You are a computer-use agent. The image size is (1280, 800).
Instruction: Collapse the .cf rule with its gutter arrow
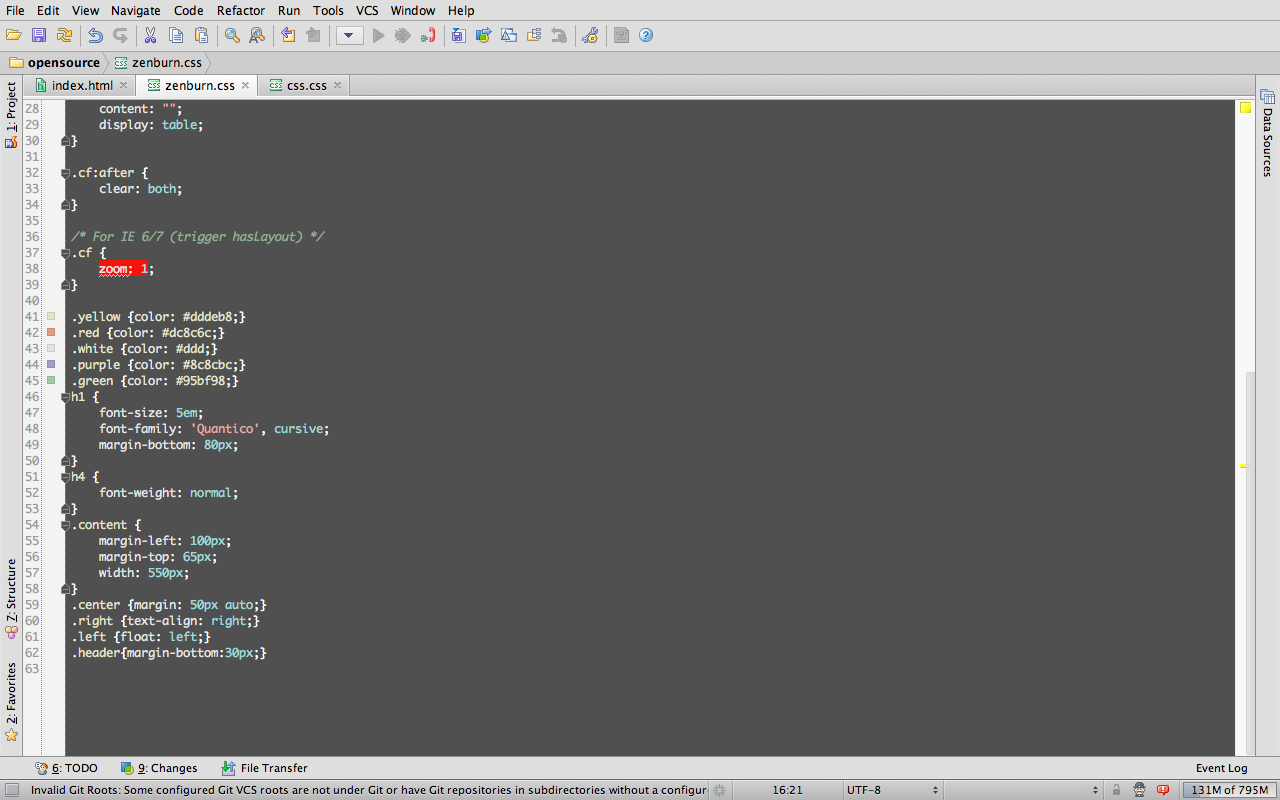click(64, 252)
